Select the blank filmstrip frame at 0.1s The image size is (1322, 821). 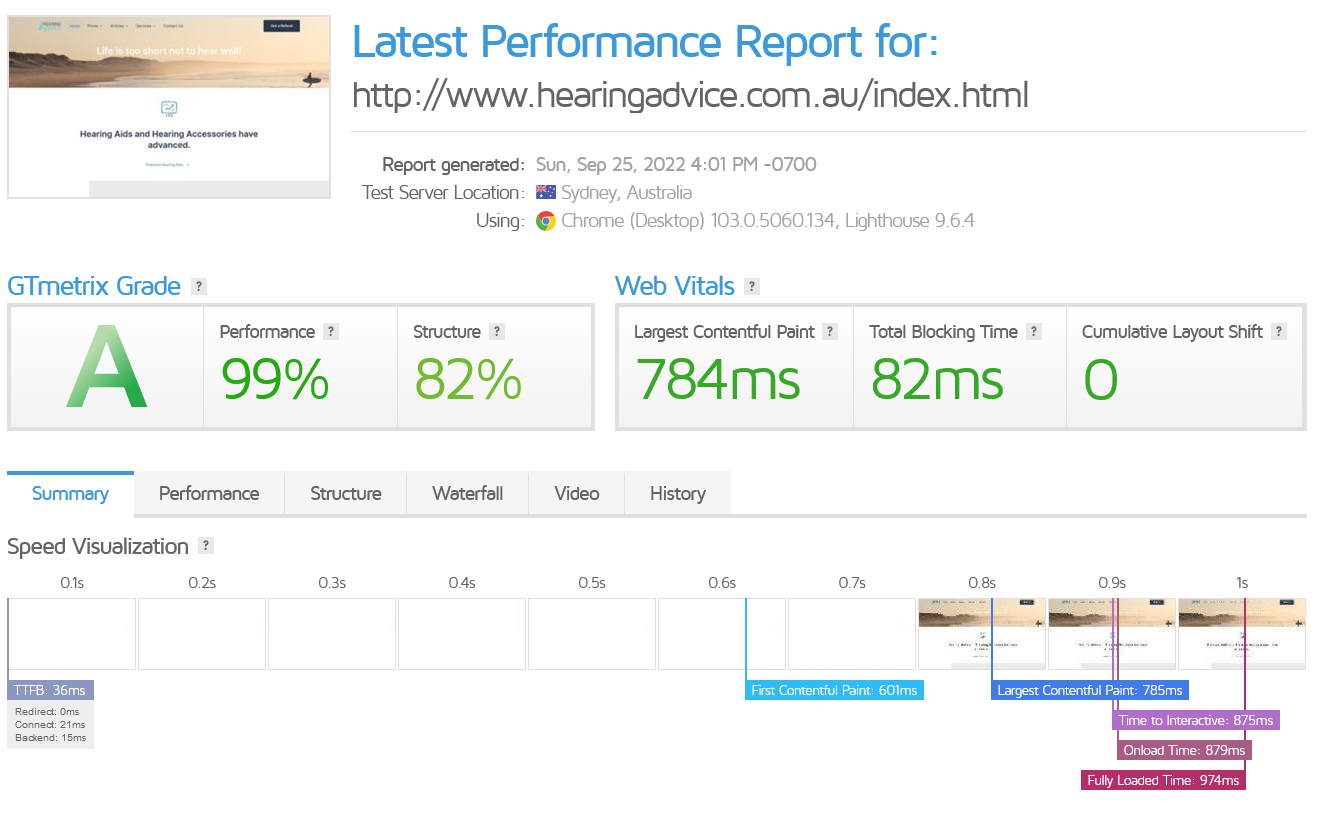[72, 634]
